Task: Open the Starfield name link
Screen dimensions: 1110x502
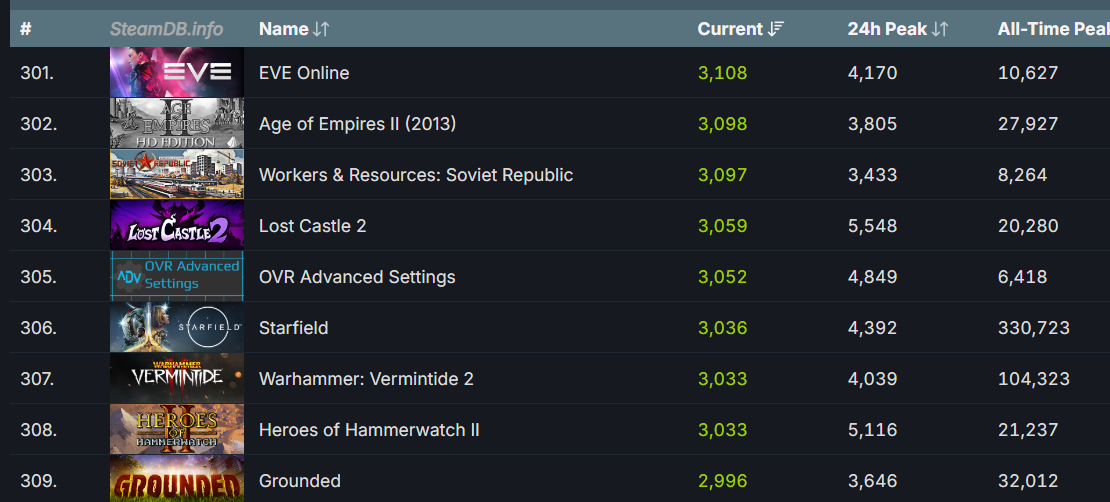Action: [x=293, y=328]
